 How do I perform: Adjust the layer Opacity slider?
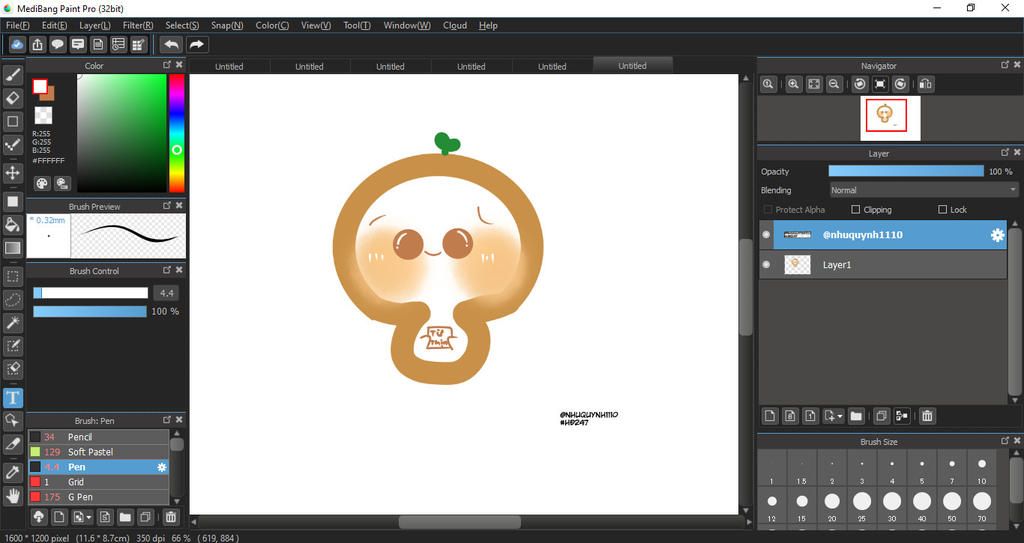point(906,171)
